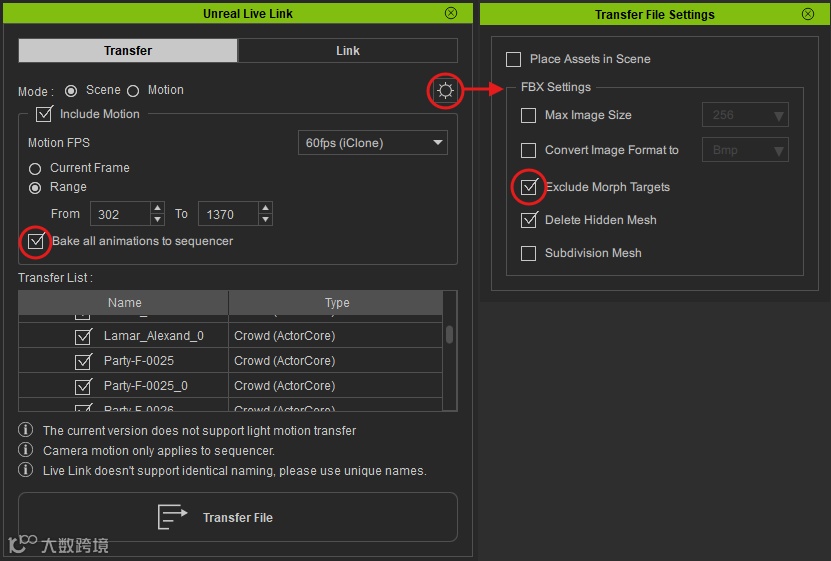Increase the From frame value
The width and height of the screenshot is (831, 561).
click(x=157, y=208)
